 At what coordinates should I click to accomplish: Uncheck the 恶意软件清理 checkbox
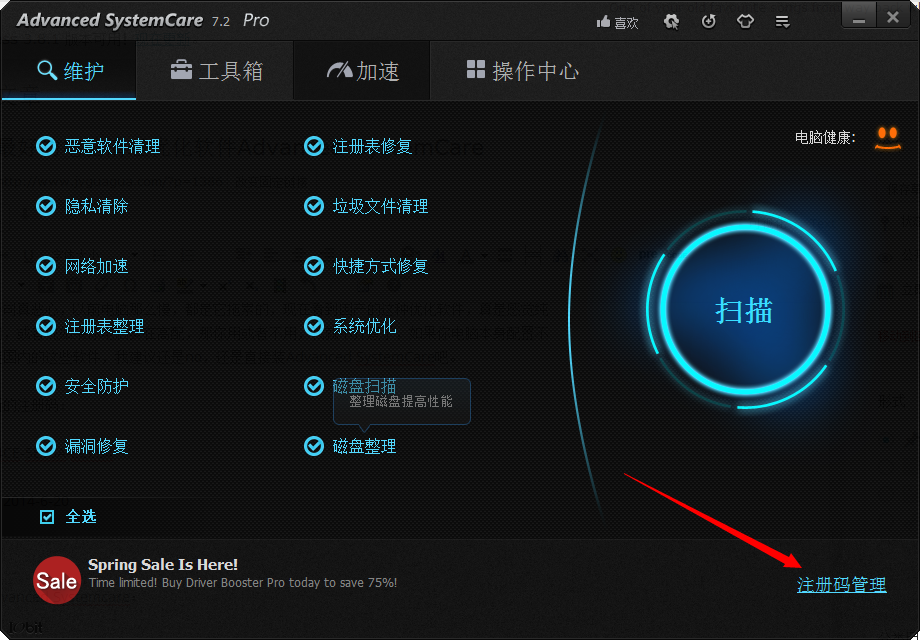(x=46, y=146)
